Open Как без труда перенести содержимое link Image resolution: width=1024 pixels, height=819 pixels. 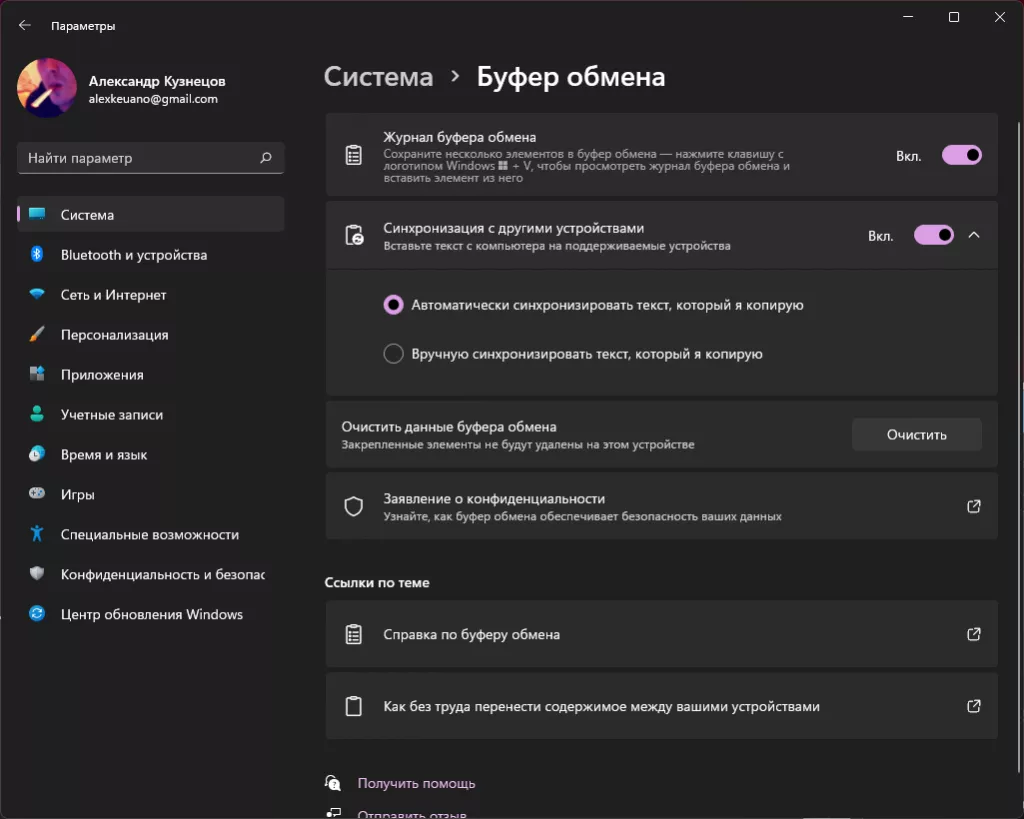click(x=601, y=706)
